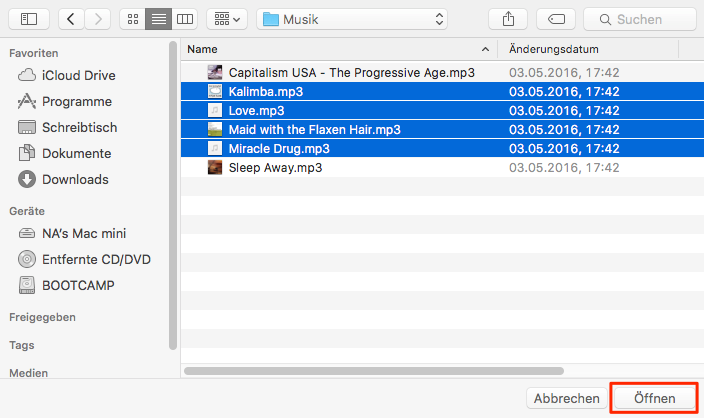Click the Downloads arrow icon

tap(27, 179)
